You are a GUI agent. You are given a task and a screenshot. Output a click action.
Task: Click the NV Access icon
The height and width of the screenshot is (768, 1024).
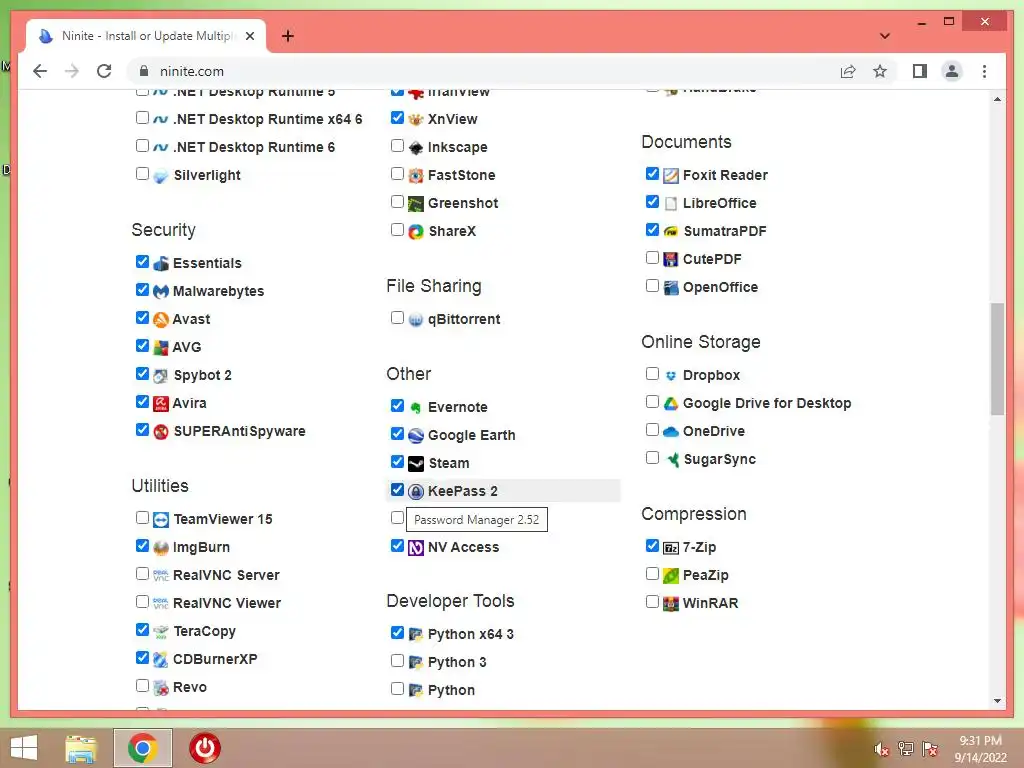tap(416, 548)
